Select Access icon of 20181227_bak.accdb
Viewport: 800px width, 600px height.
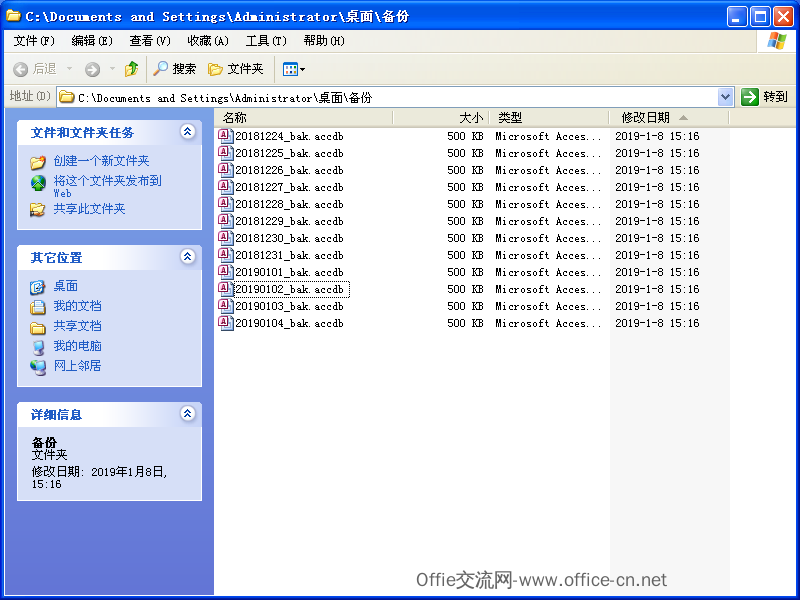click(225, 187)
